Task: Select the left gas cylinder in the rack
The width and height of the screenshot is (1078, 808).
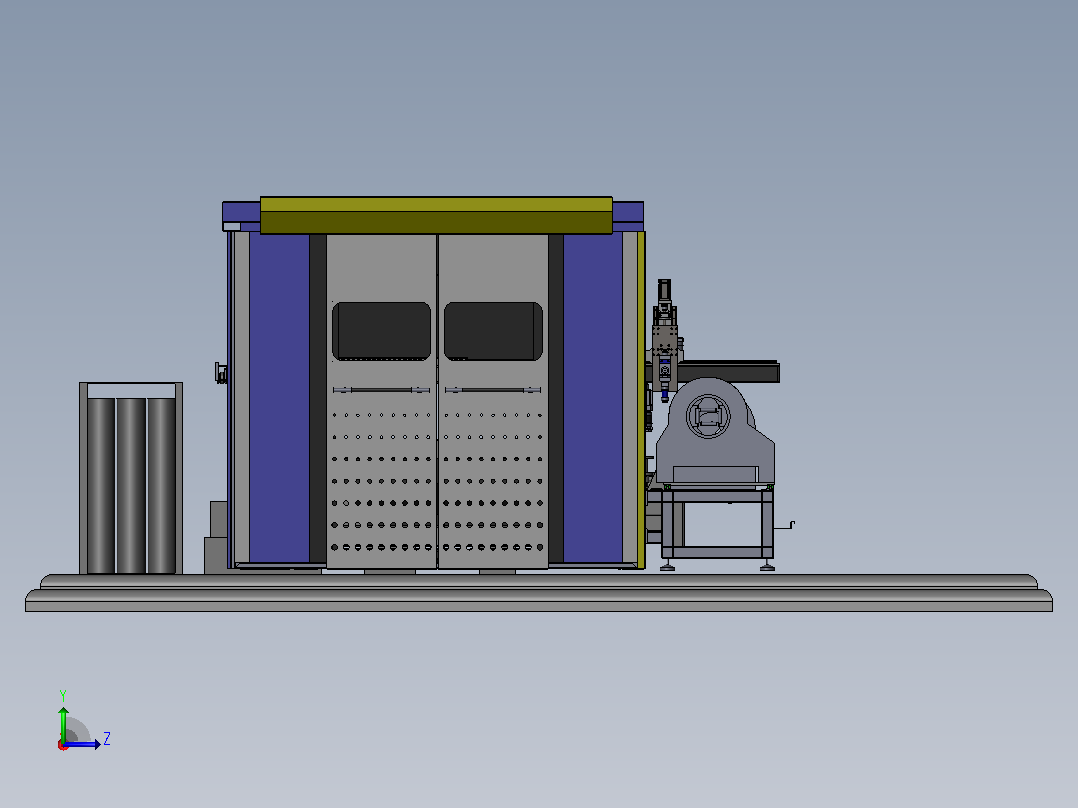Action: click(101, 485)
